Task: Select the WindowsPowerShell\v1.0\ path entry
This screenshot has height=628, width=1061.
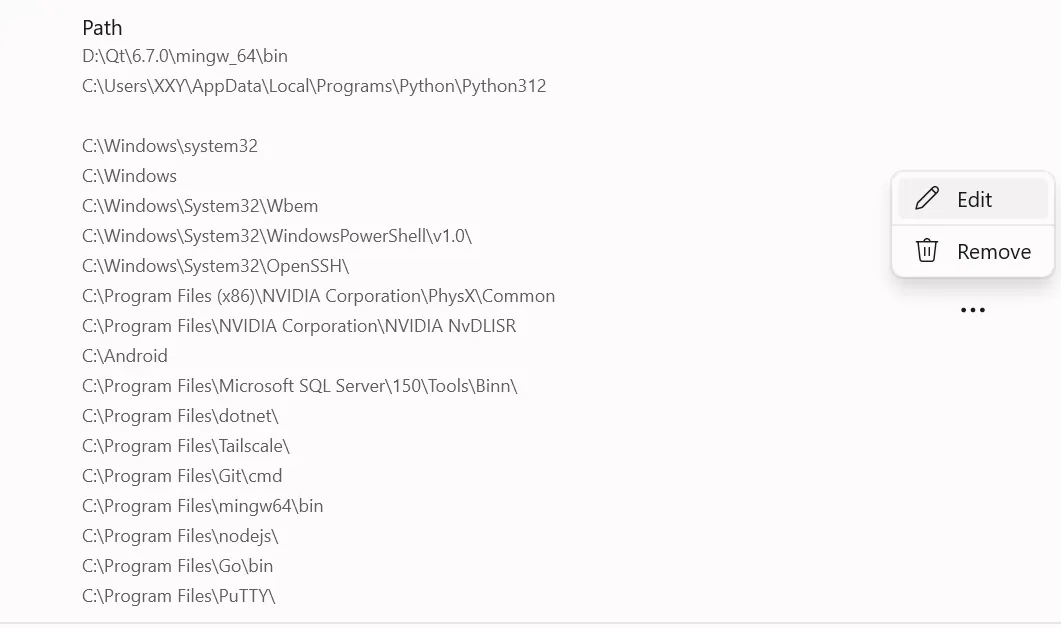Action: click(x=277, y=236)
